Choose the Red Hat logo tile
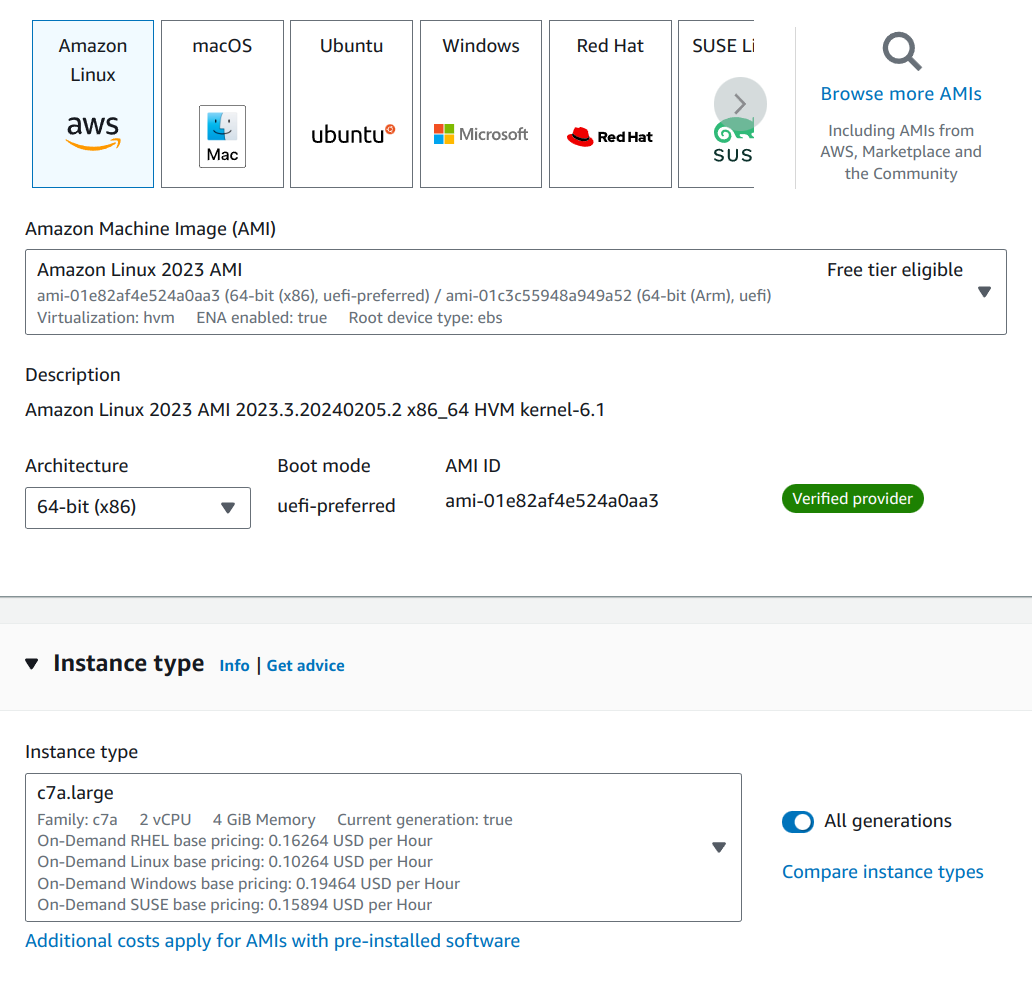This screenshot has height=982, width=1032. pyautogui.click(x=610, y=104)
